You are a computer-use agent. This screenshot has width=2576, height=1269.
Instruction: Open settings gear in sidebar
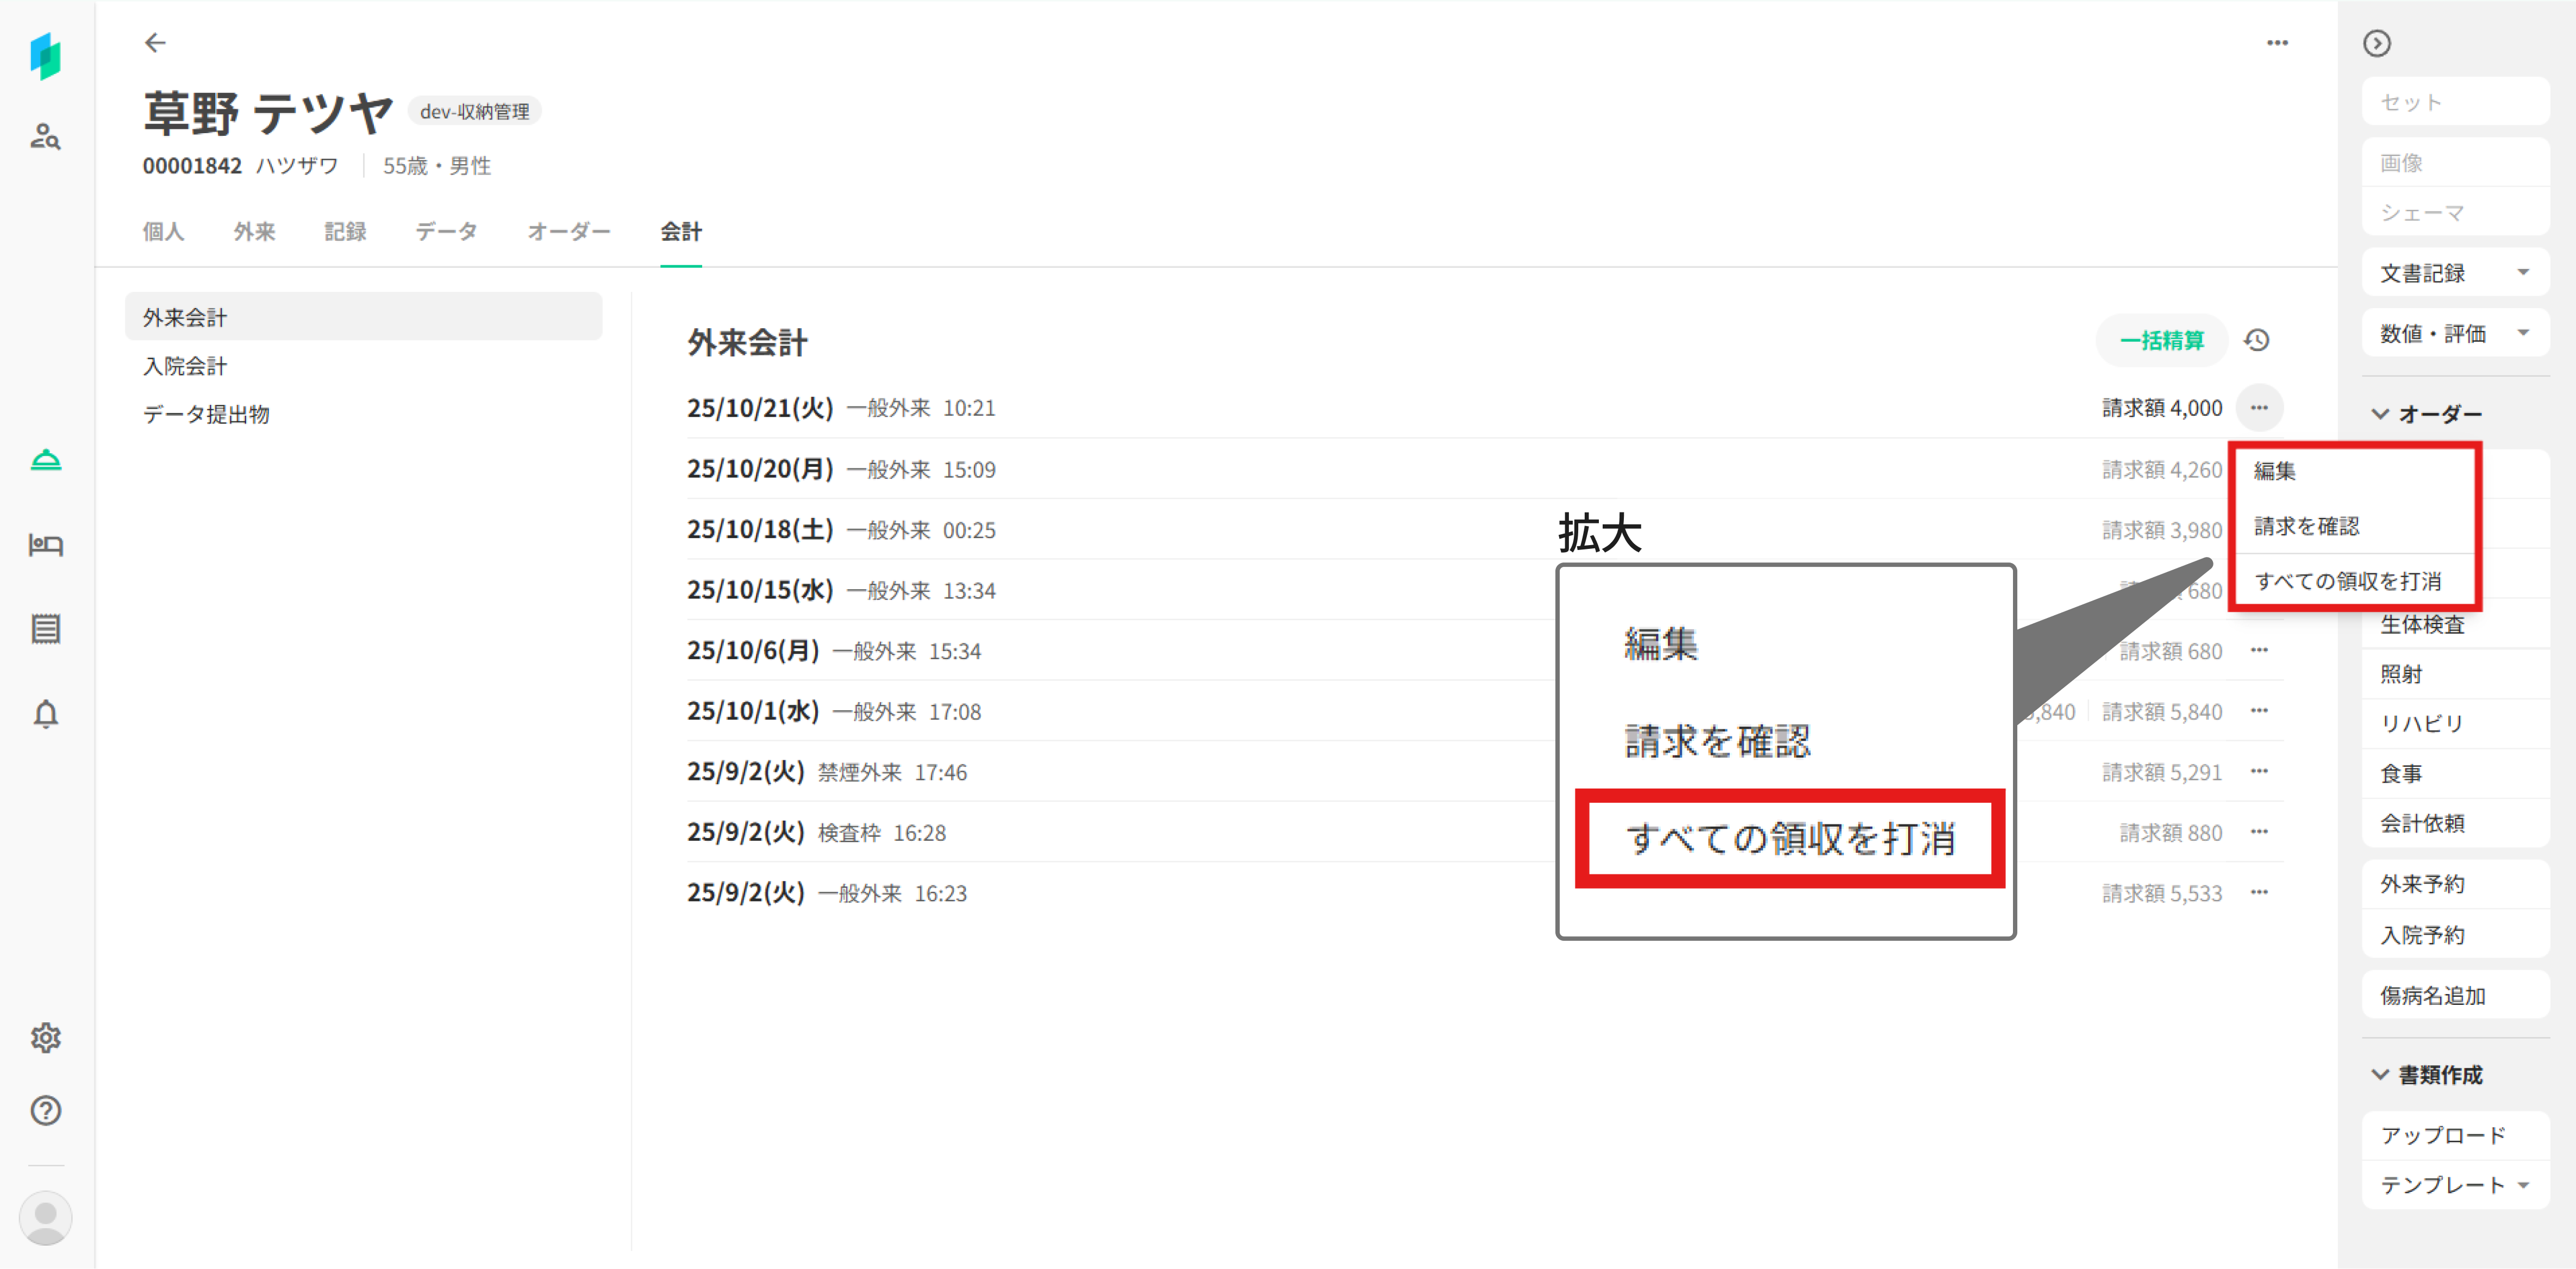coord(45,1037)
